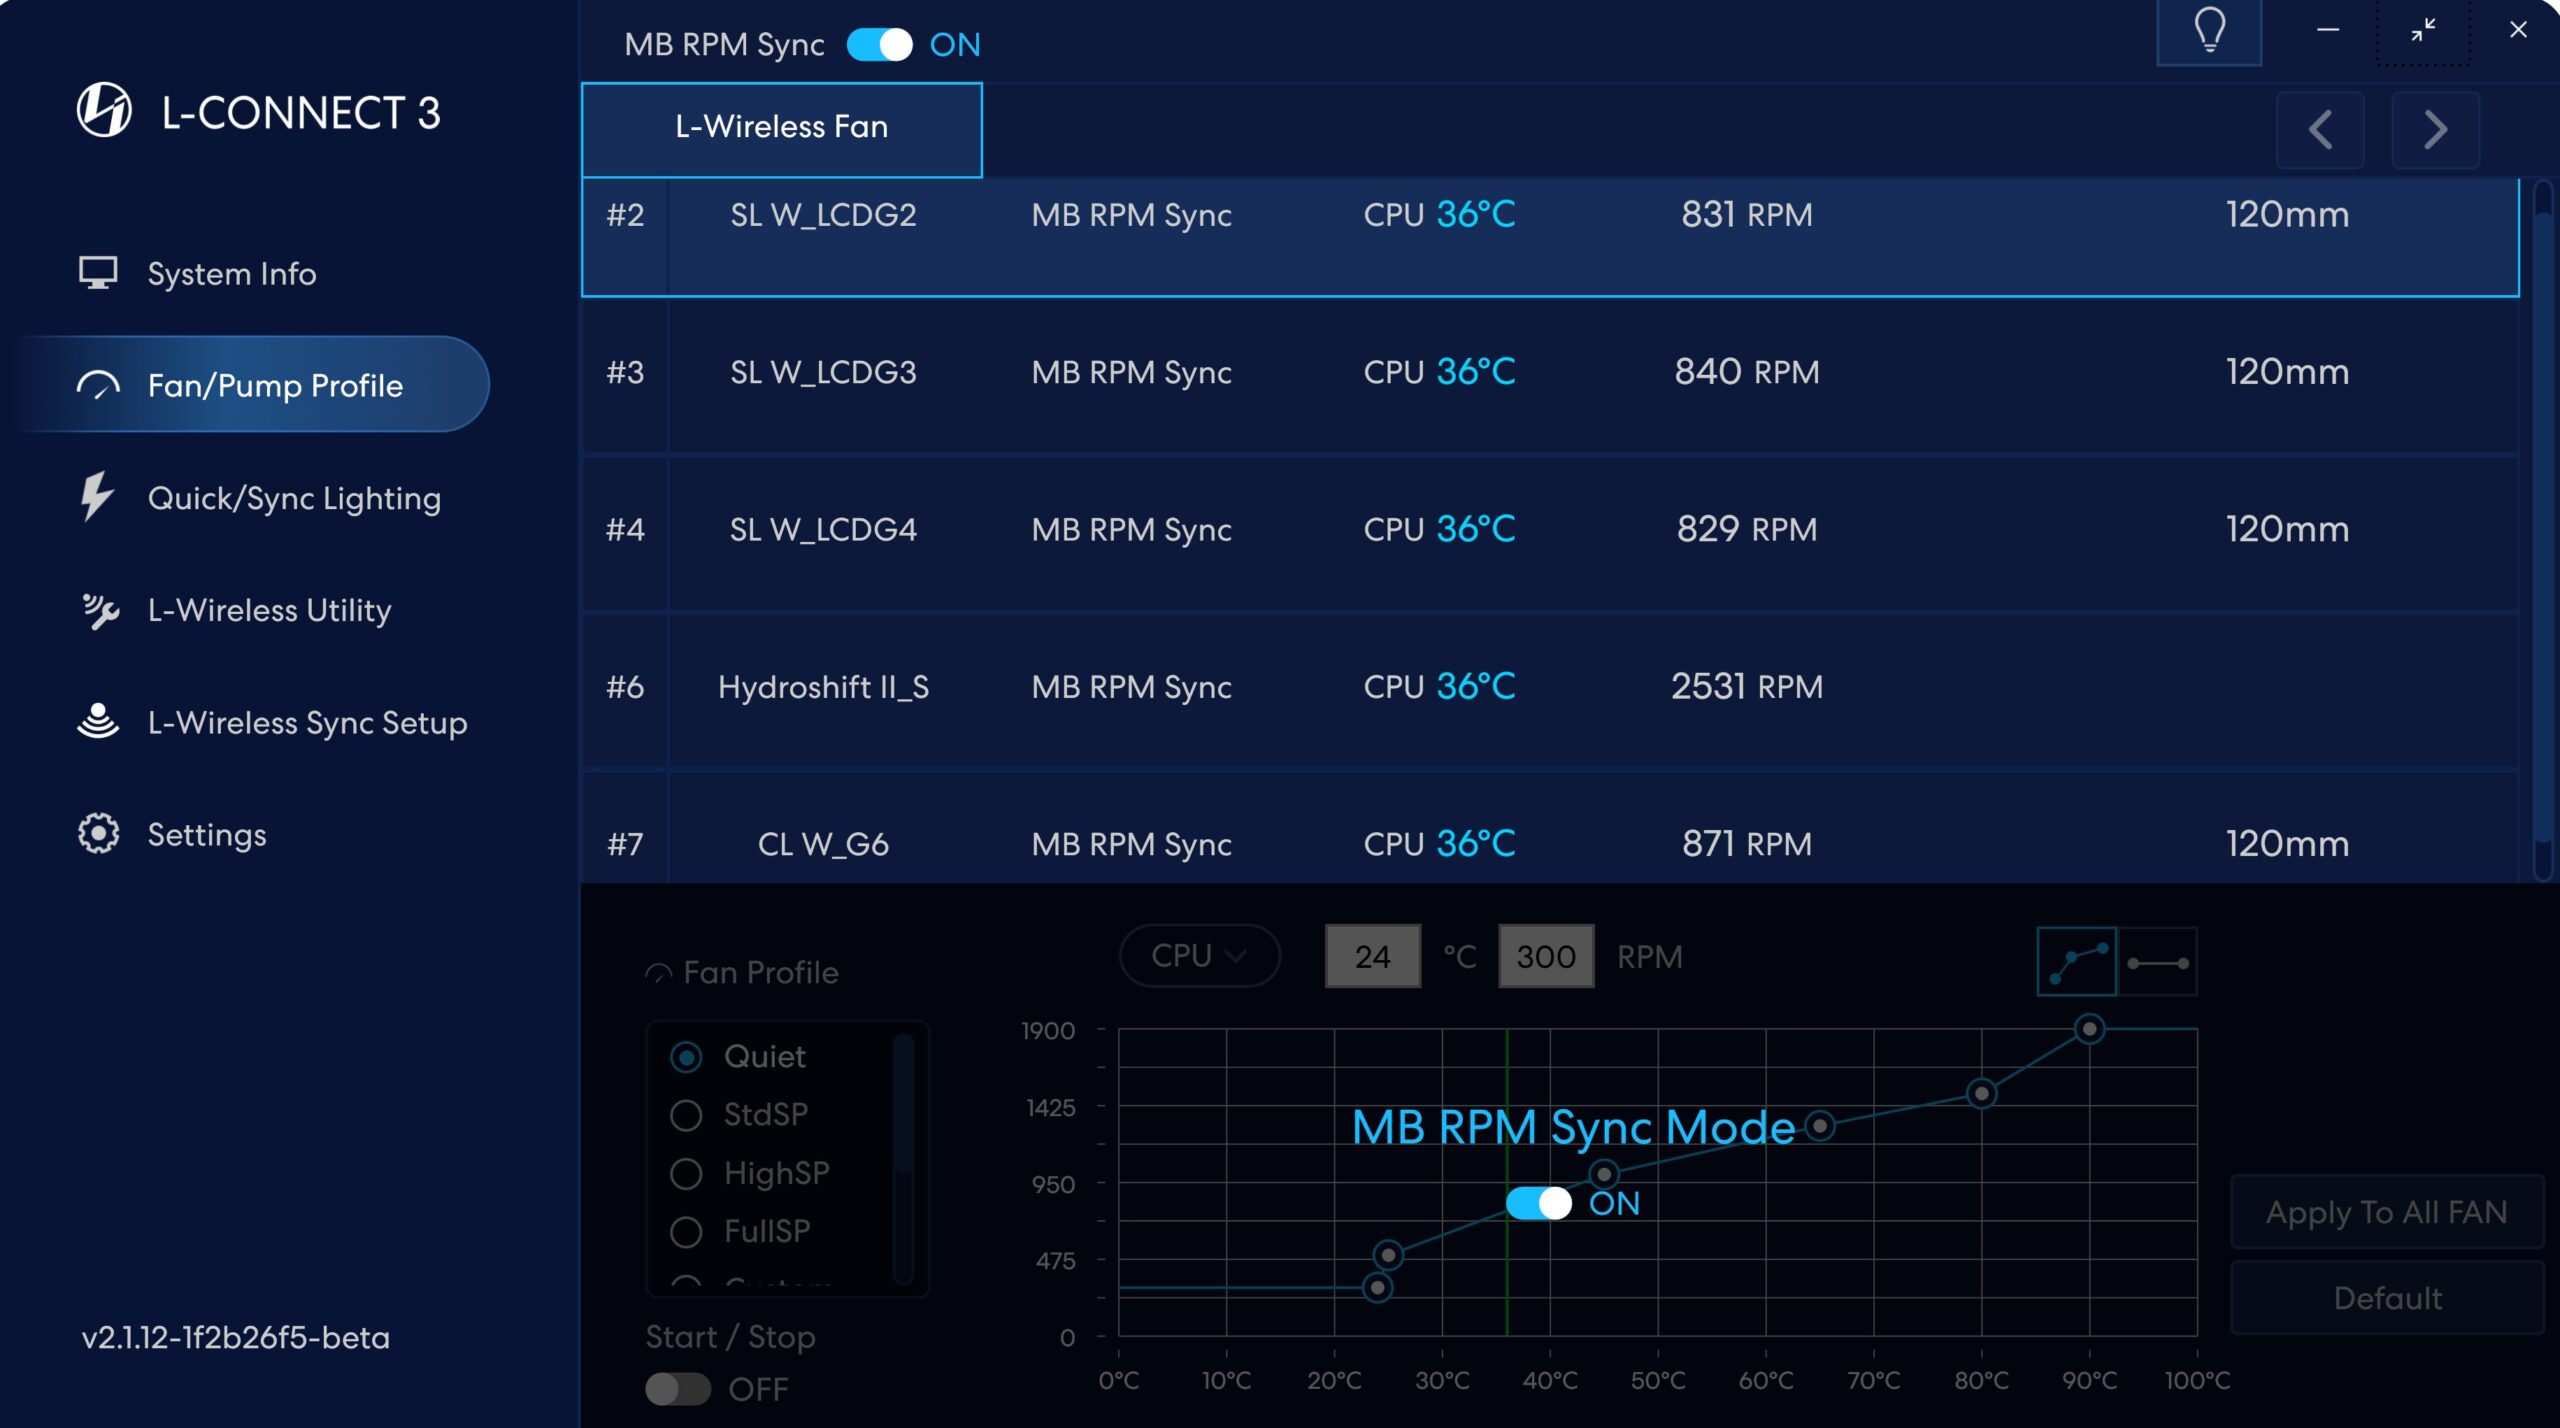This screenshot has height=1428, width=2560.
Task: Click the Apply To All FAN button
Action: pos(2386,1212)
